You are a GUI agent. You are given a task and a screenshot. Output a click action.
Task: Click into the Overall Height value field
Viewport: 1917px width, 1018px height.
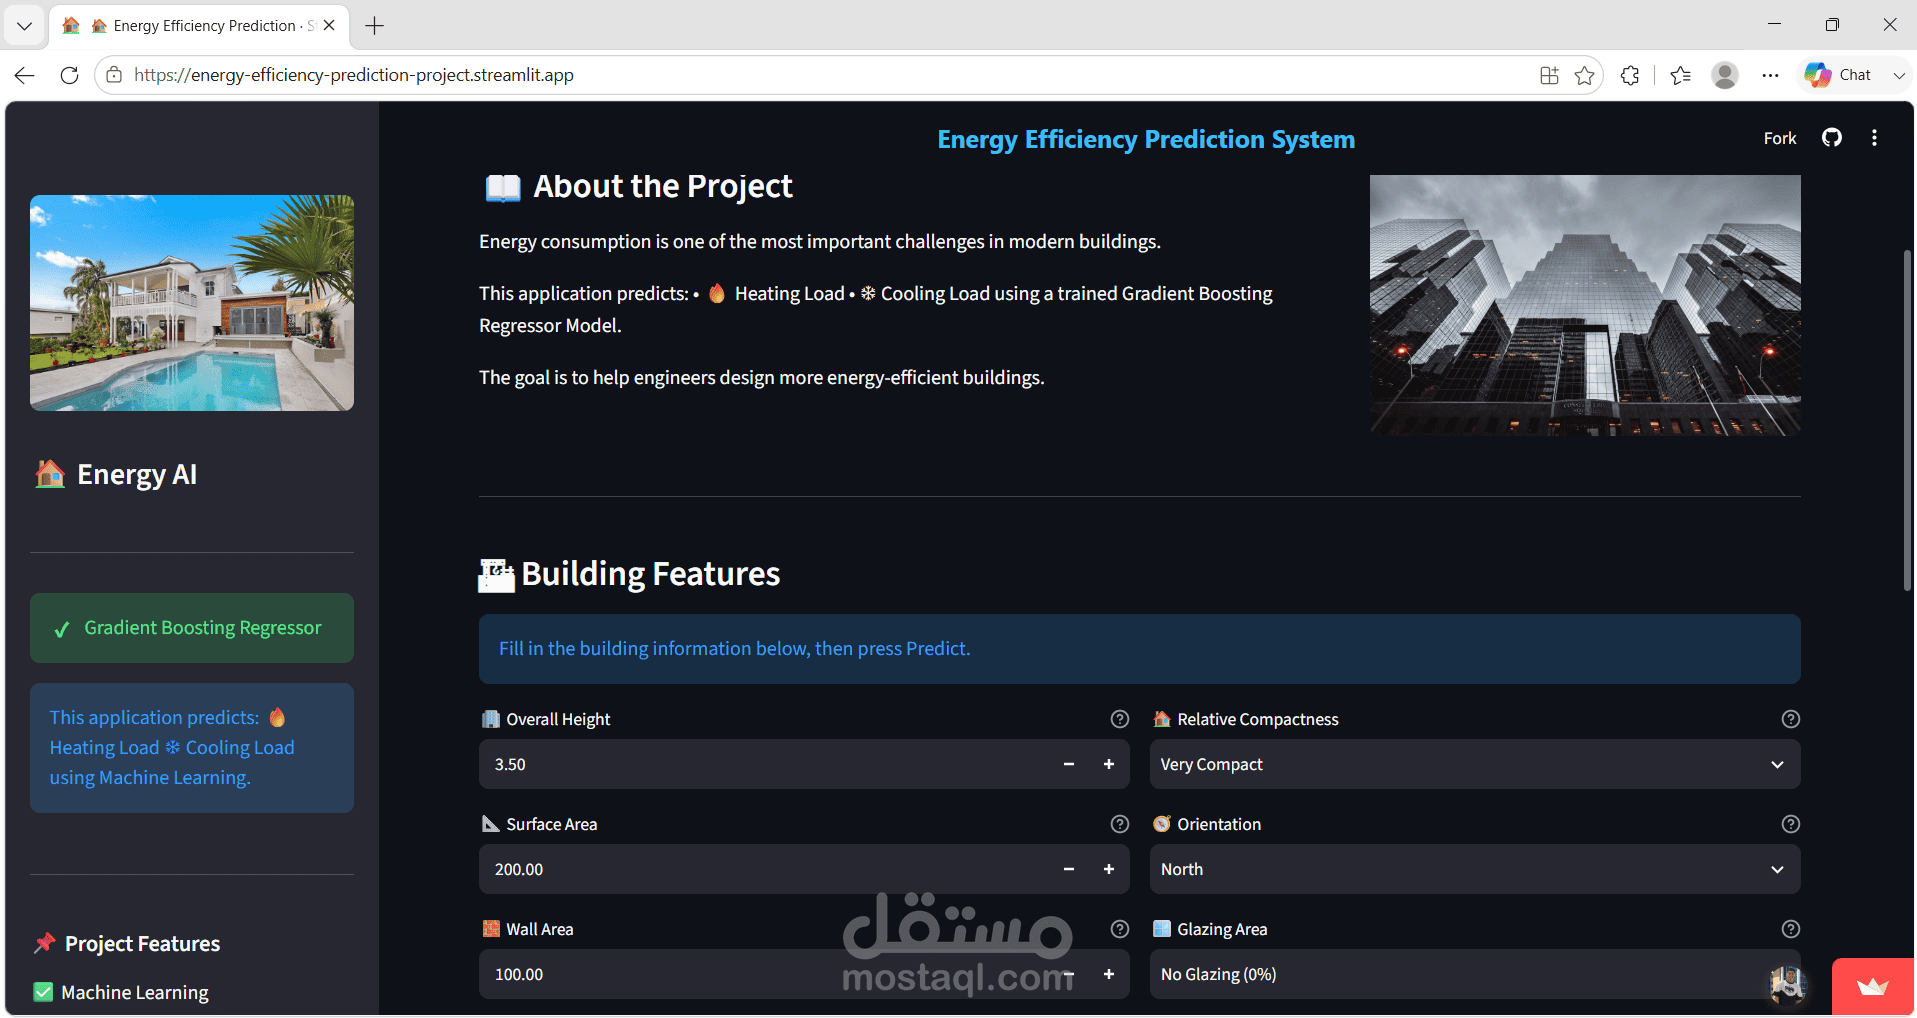[x=765, y=764]
